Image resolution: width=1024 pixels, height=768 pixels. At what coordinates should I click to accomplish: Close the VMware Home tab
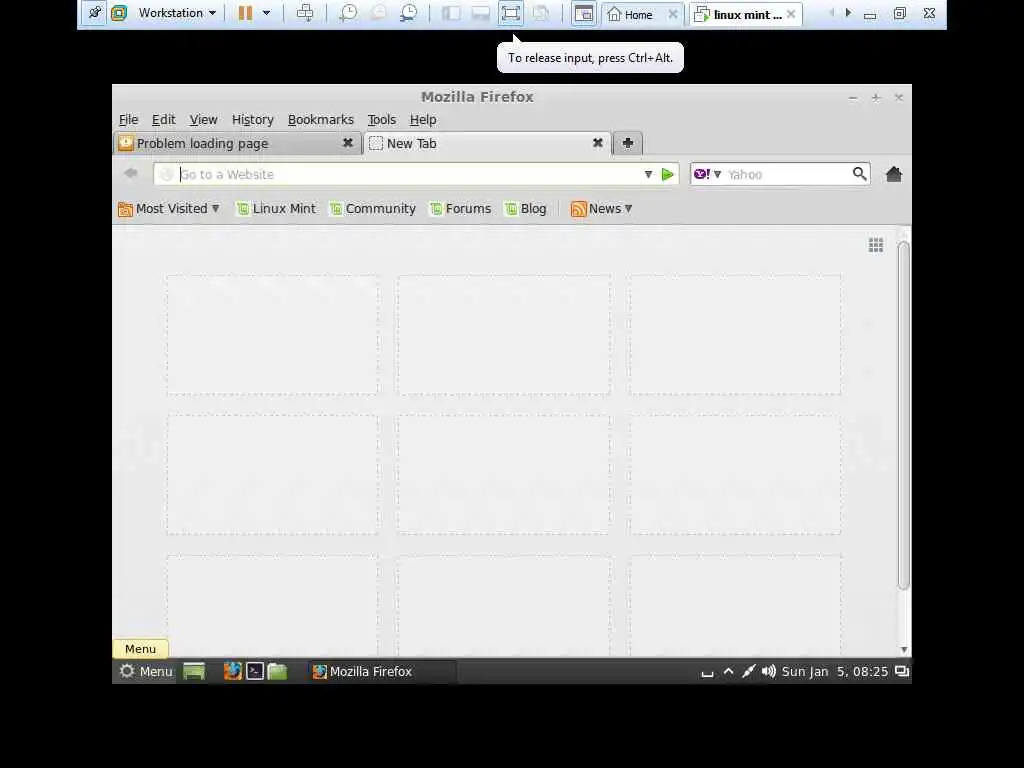[673, 14]
